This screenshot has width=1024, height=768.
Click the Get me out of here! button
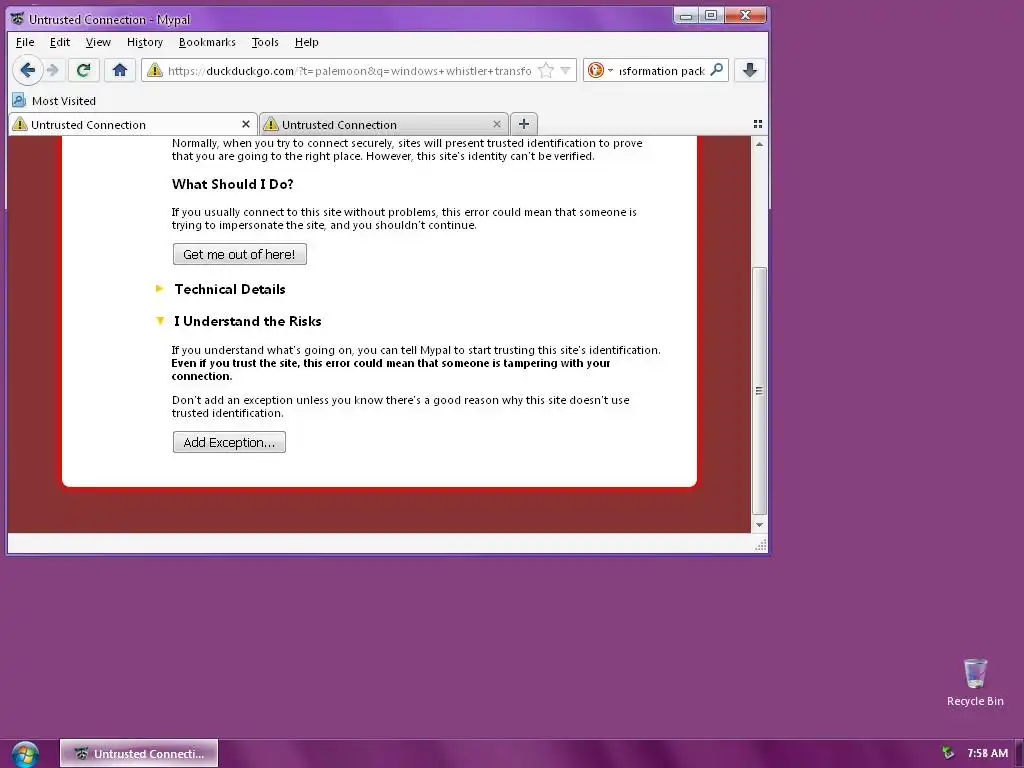240,254
